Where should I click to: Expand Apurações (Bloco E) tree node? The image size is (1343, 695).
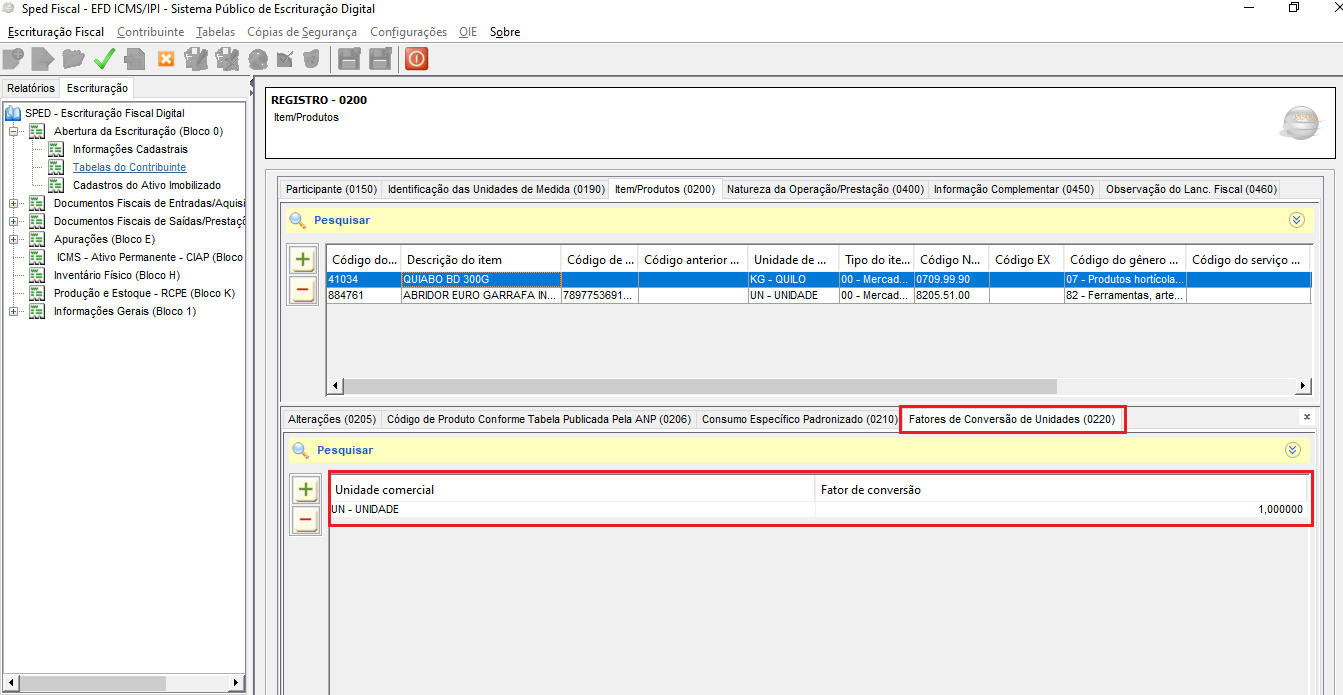tap(14, 239)
